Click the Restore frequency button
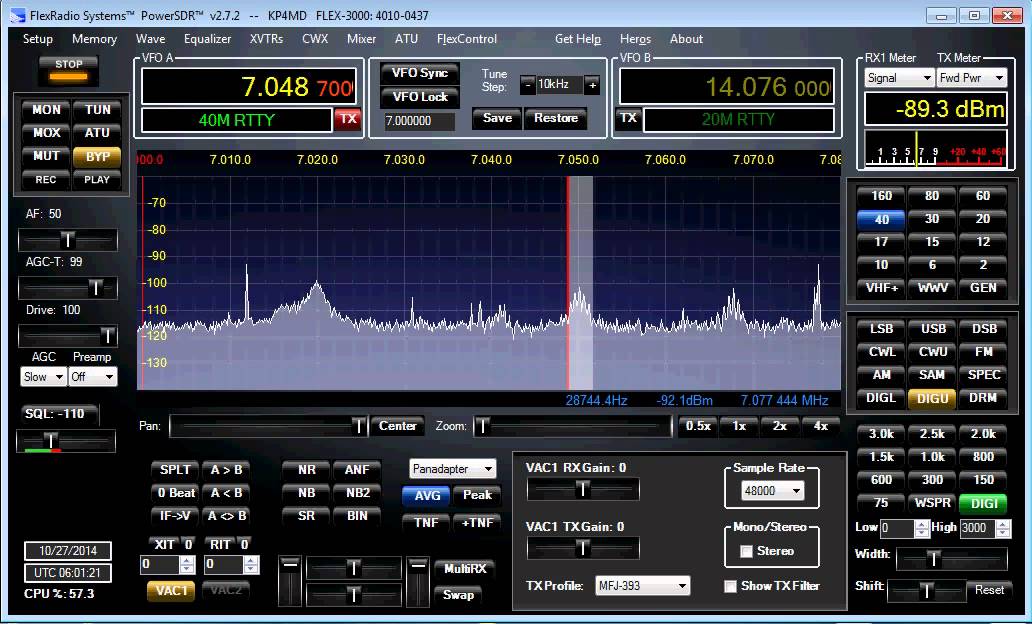Screen dimensions: 1032x624 pos(555,118)
